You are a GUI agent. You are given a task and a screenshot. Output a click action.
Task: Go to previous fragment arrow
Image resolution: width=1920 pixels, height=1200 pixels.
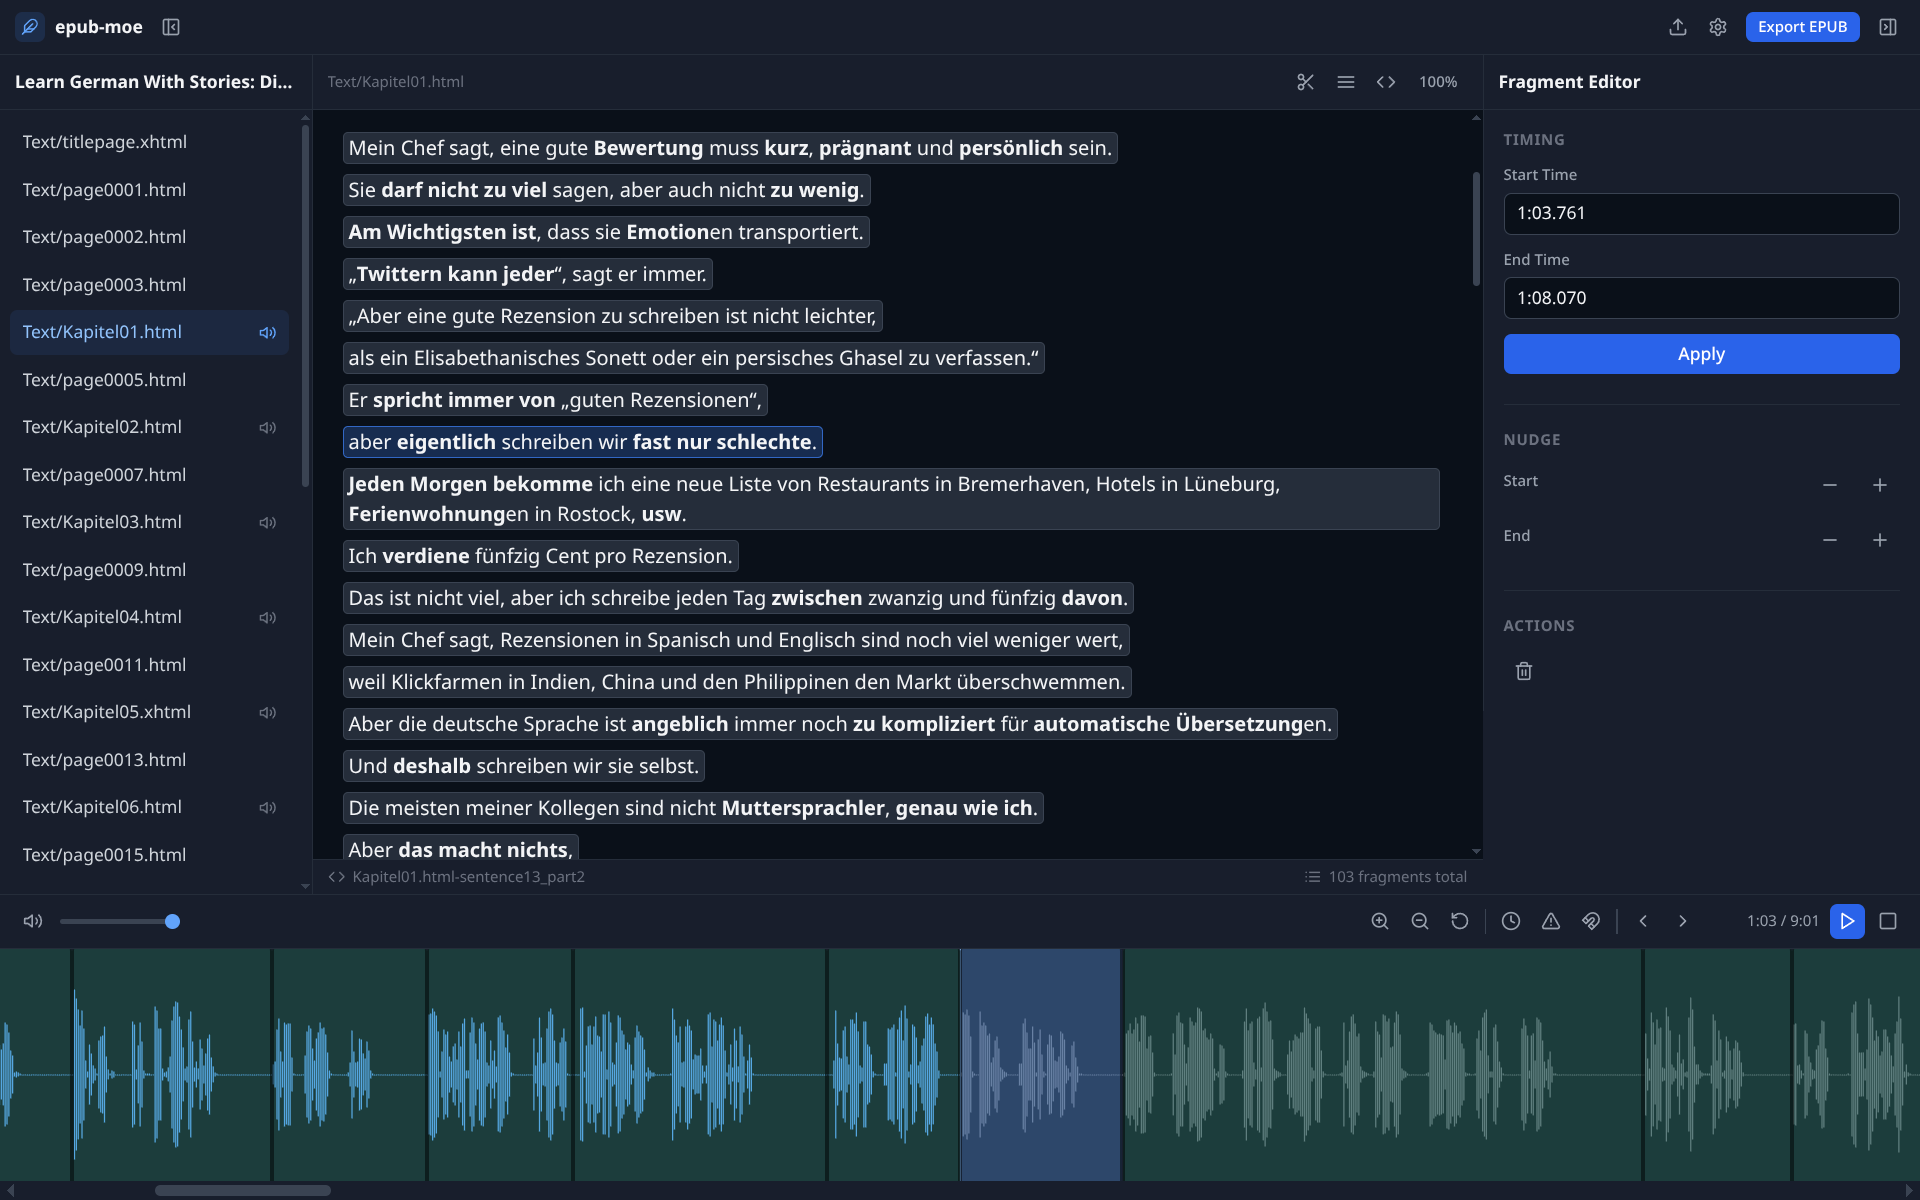pyautogui.click(x=1643, y=921)
